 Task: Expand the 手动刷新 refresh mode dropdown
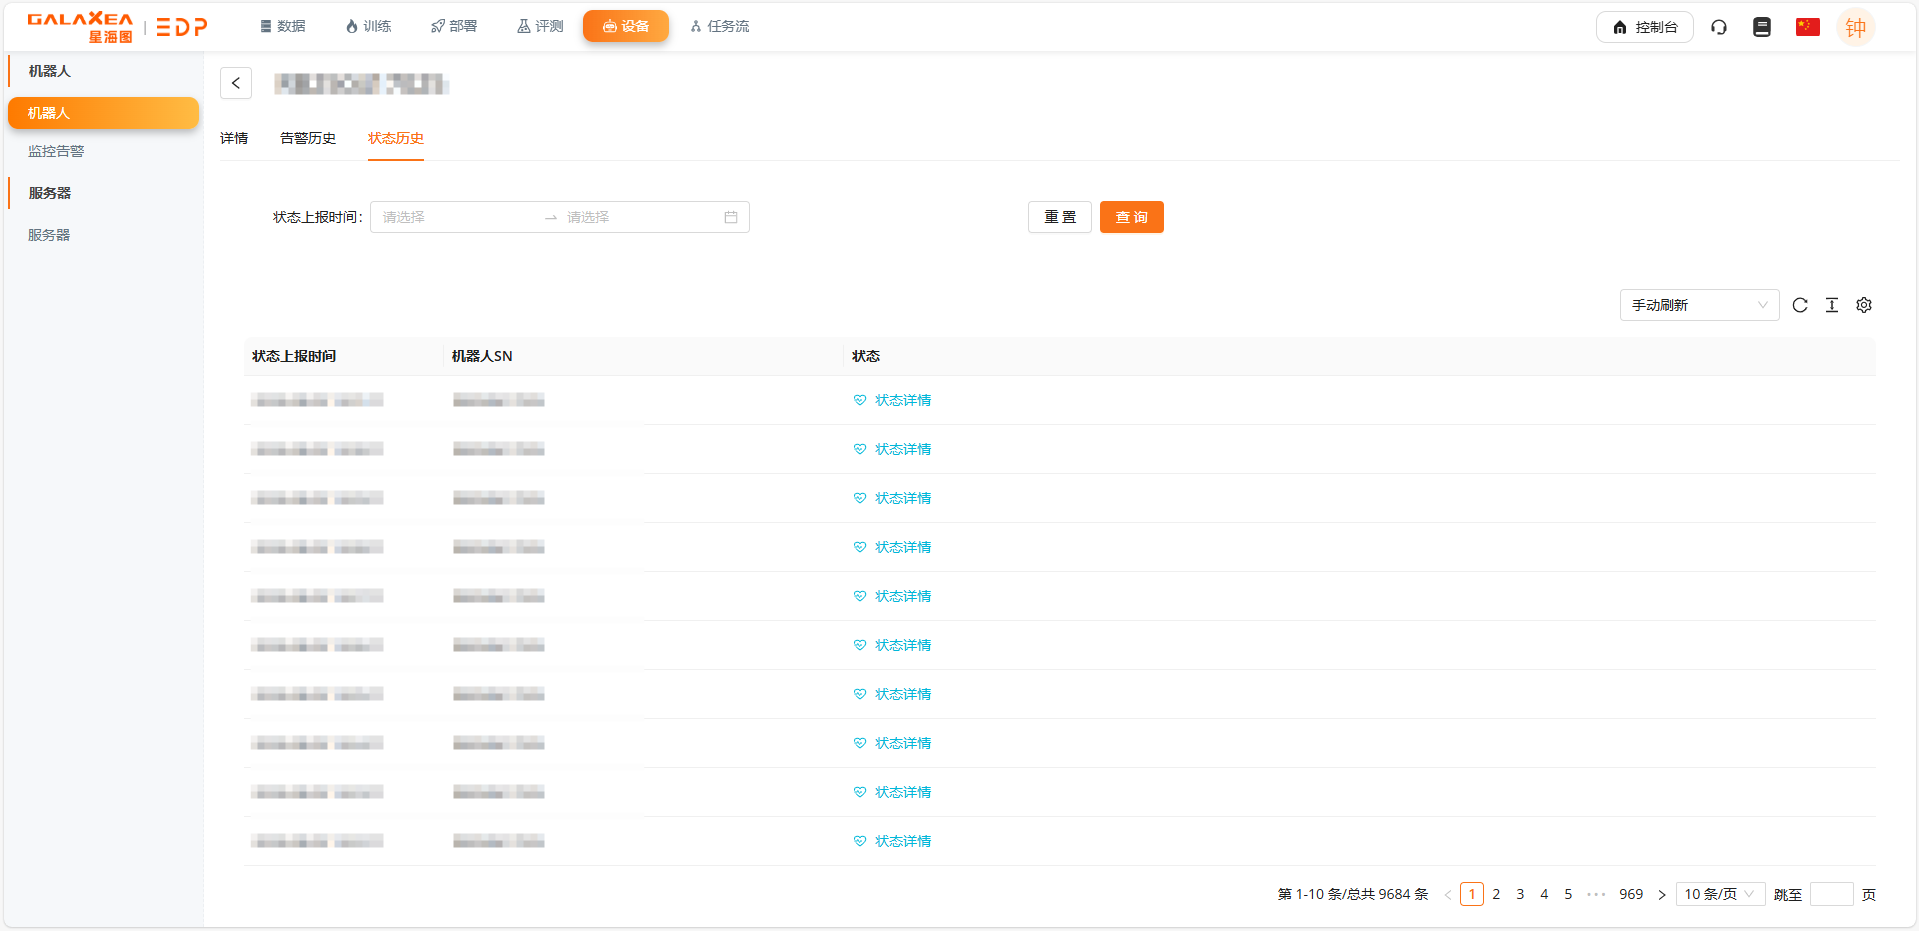[x=1699, y=305]
